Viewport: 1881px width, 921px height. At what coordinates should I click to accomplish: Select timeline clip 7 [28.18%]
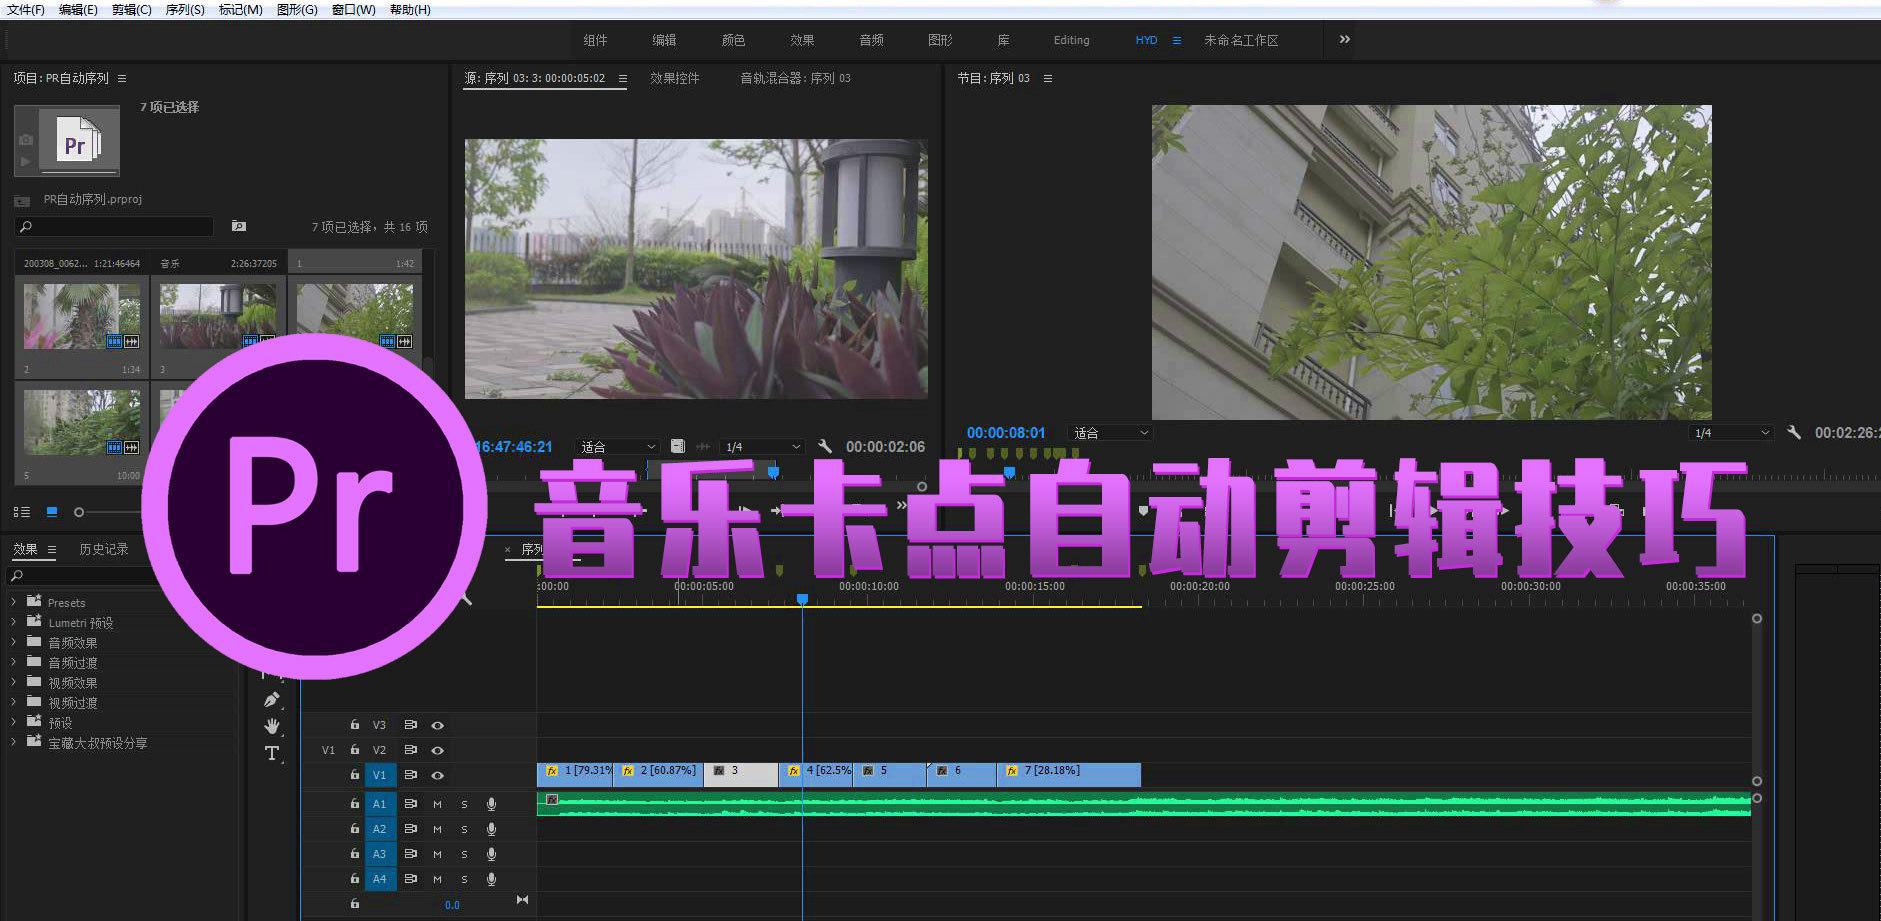click(x=1068, y=774)
